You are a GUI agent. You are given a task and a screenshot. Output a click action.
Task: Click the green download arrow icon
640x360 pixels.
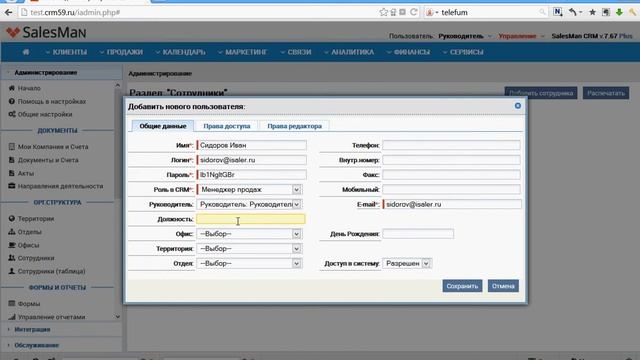coord(619,12)
